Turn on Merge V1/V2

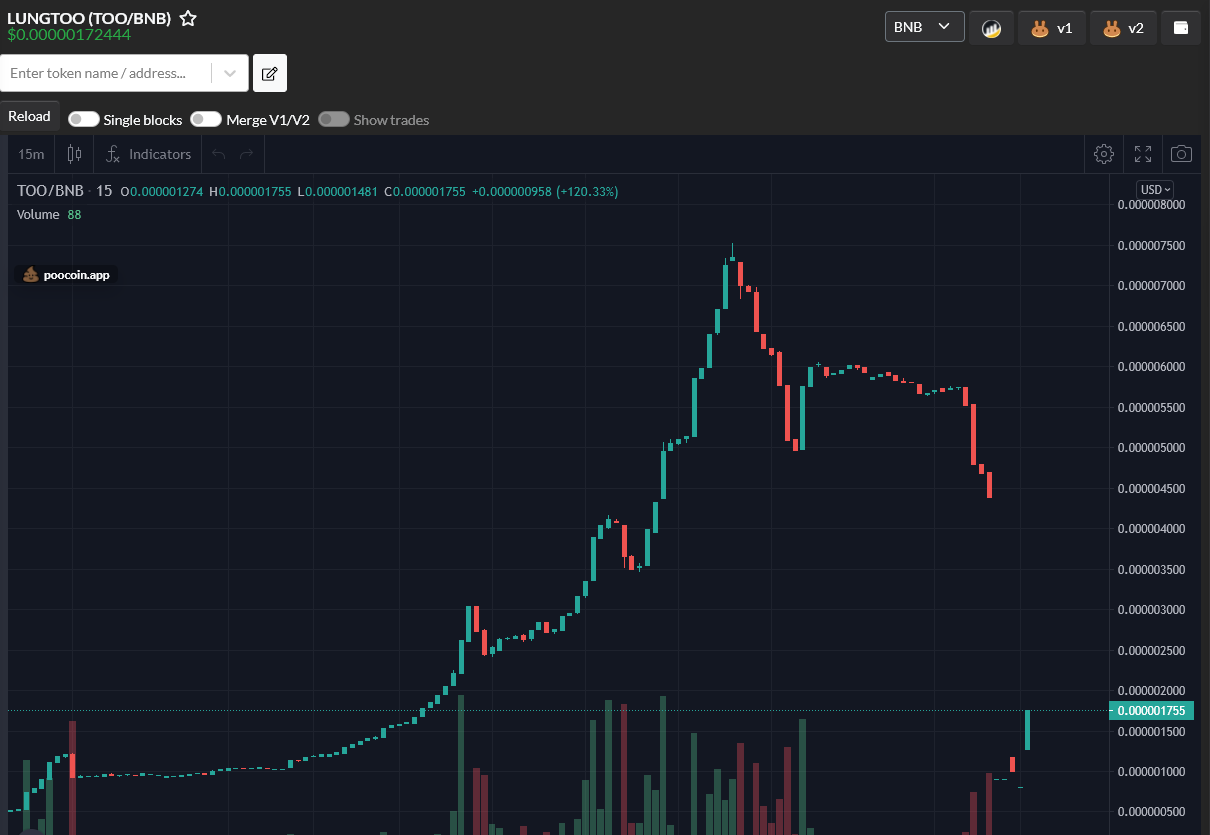[205, 118]
